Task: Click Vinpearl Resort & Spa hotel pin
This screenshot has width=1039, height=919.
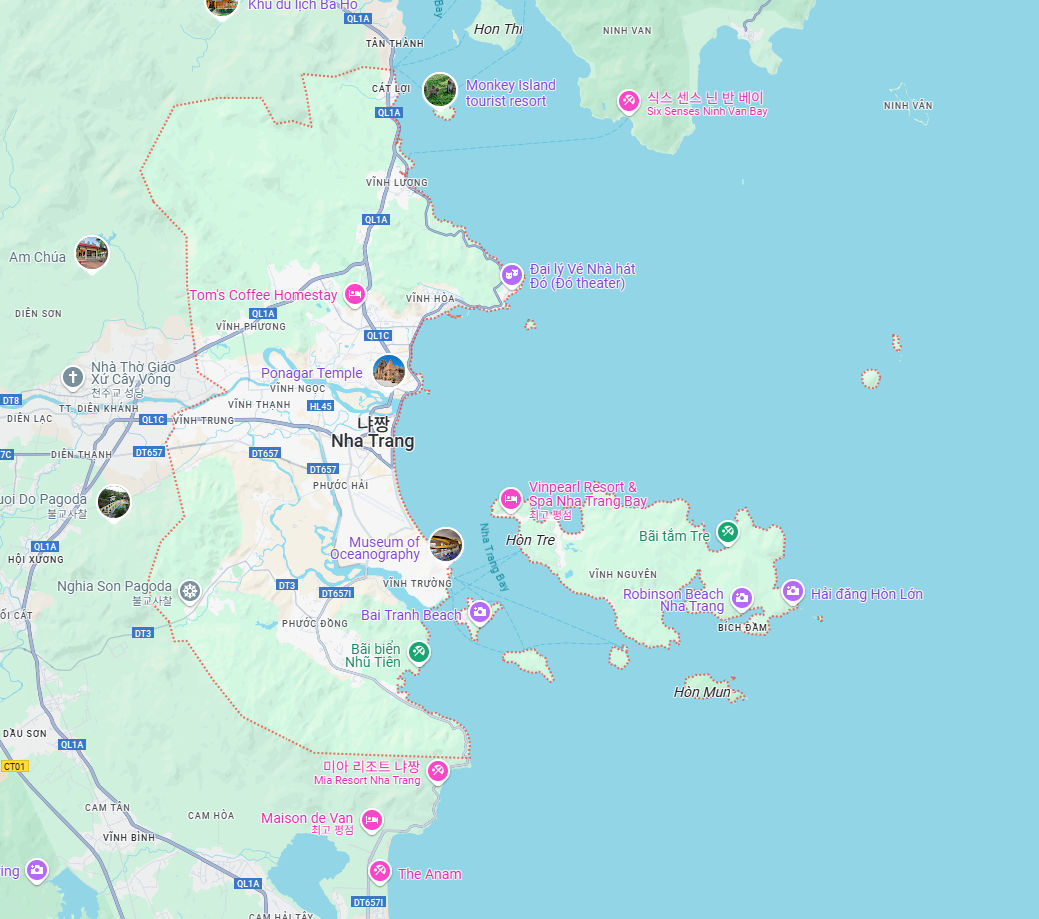Action: pyautogui.click(x=510, y=499)
